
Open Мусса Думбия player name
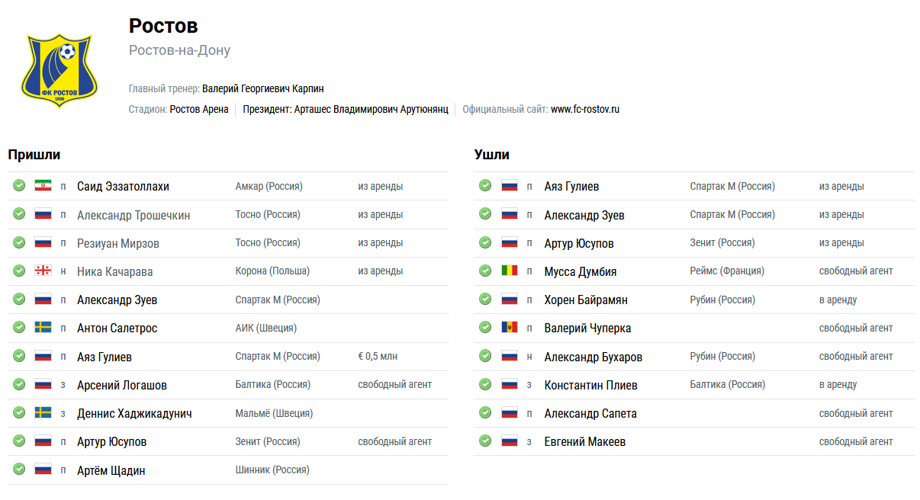coord(580,271)
